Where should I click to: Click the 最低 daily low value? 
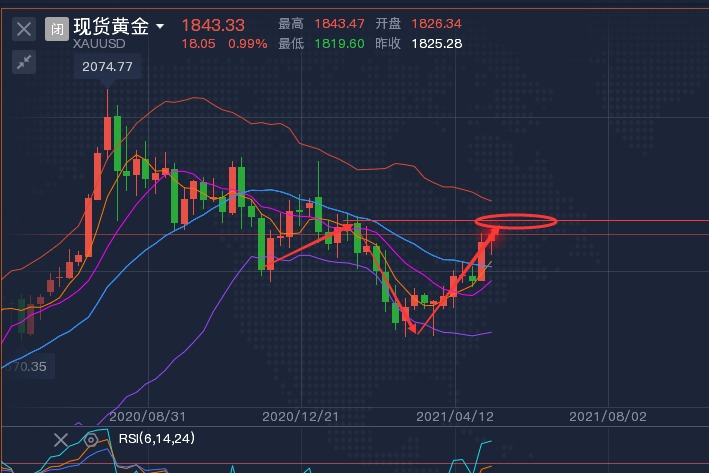click(339, 44)
